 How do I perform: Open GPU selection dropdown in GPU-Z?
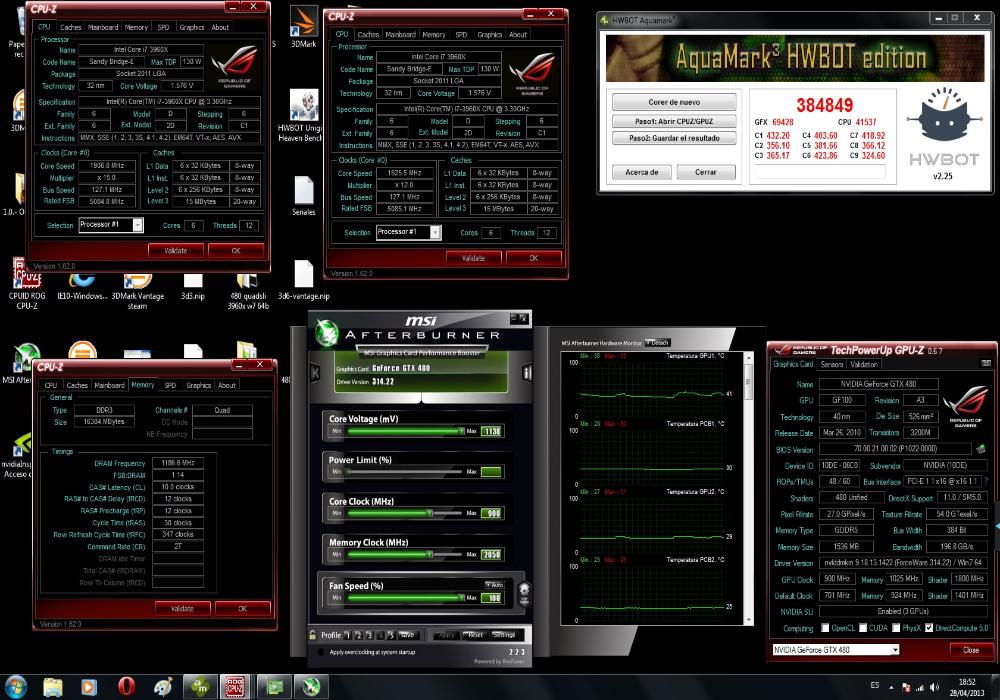pyautogui.click(x=895, y=650)
